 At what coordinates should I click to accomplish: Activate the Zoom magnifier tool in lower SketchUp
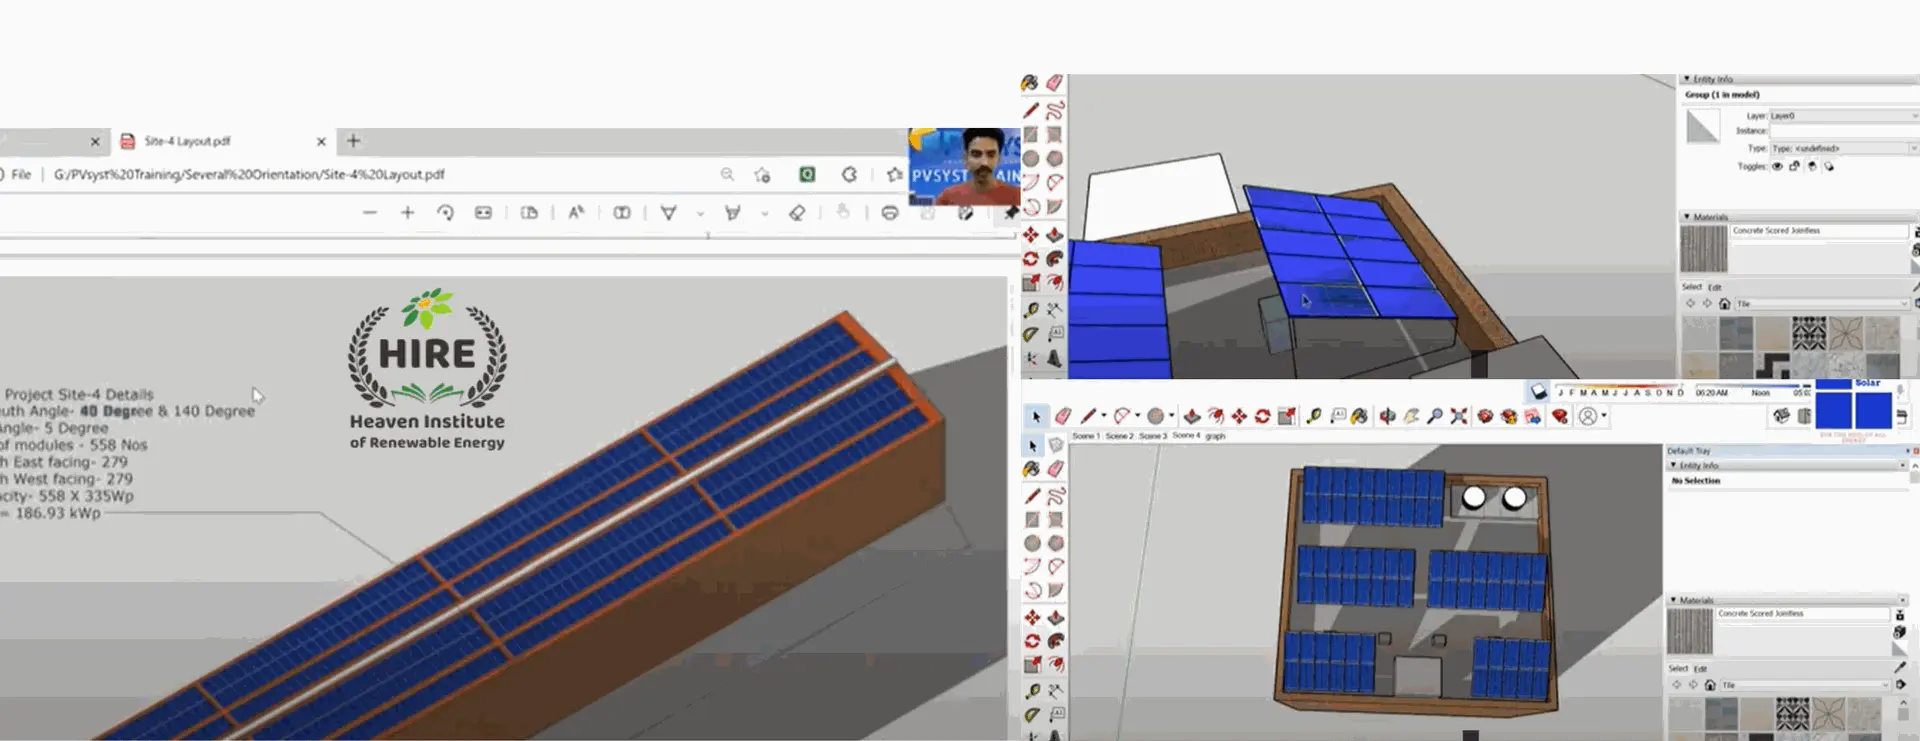coord(1435,416)
